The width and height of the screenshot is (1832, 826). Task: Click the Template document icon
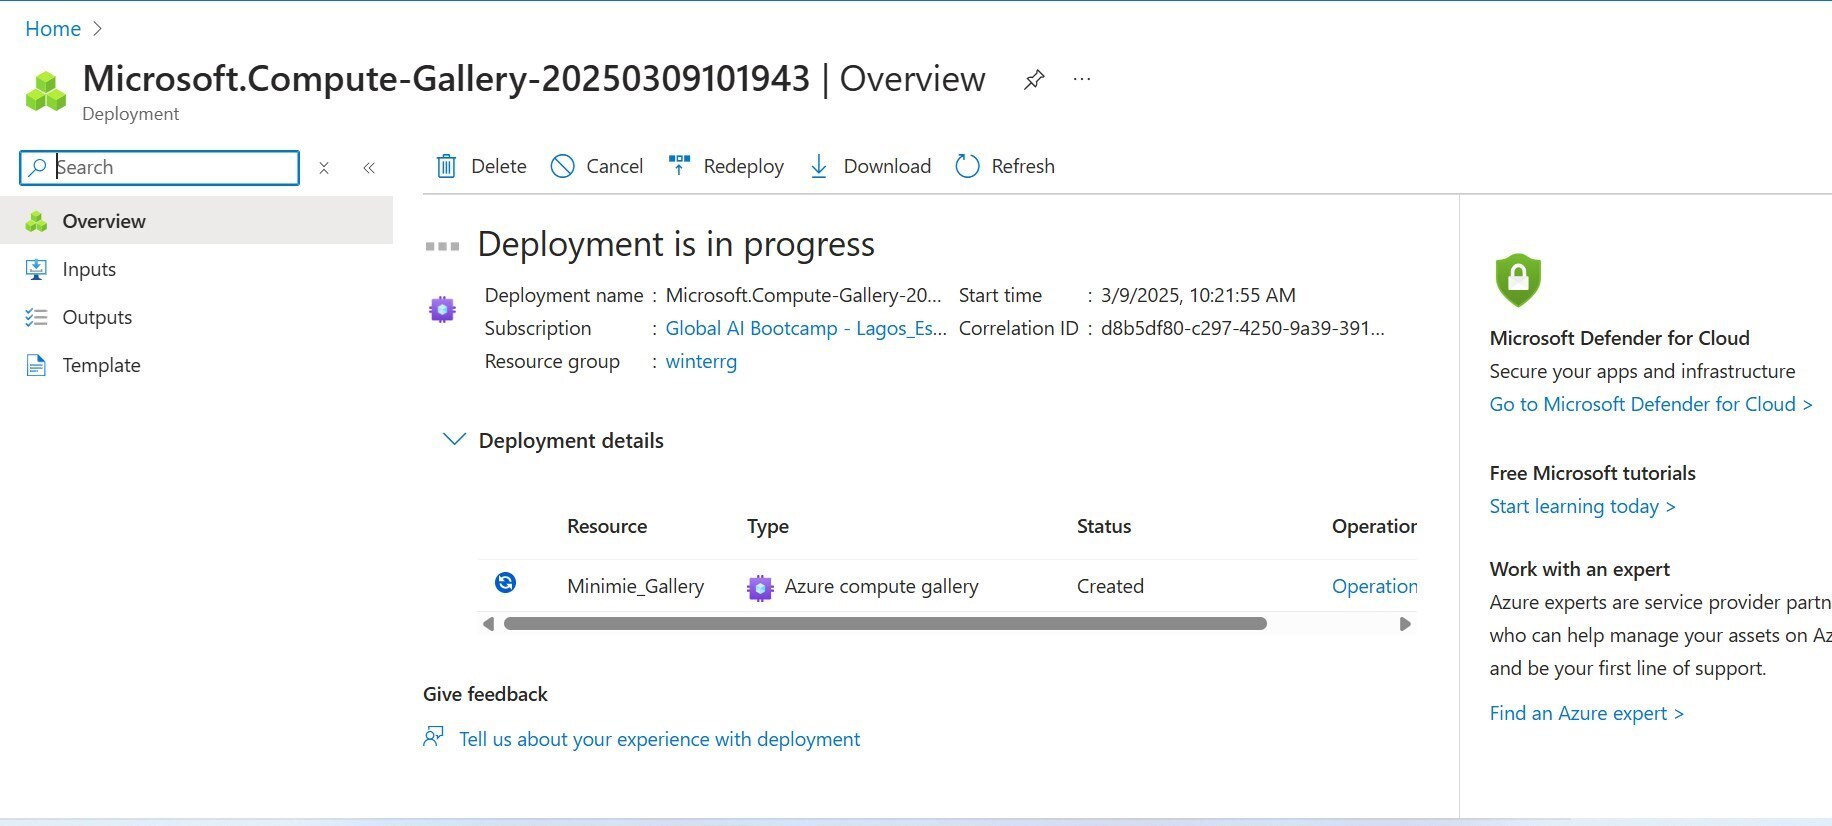pos(36,365)
